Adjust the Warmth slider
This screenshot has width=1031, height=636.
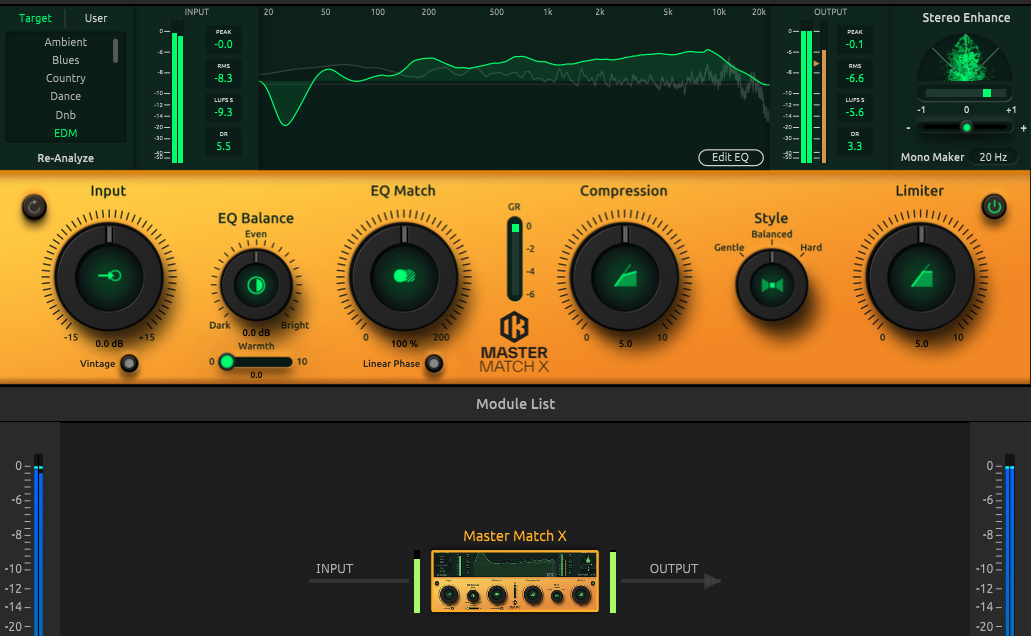[x=256, y=362]
